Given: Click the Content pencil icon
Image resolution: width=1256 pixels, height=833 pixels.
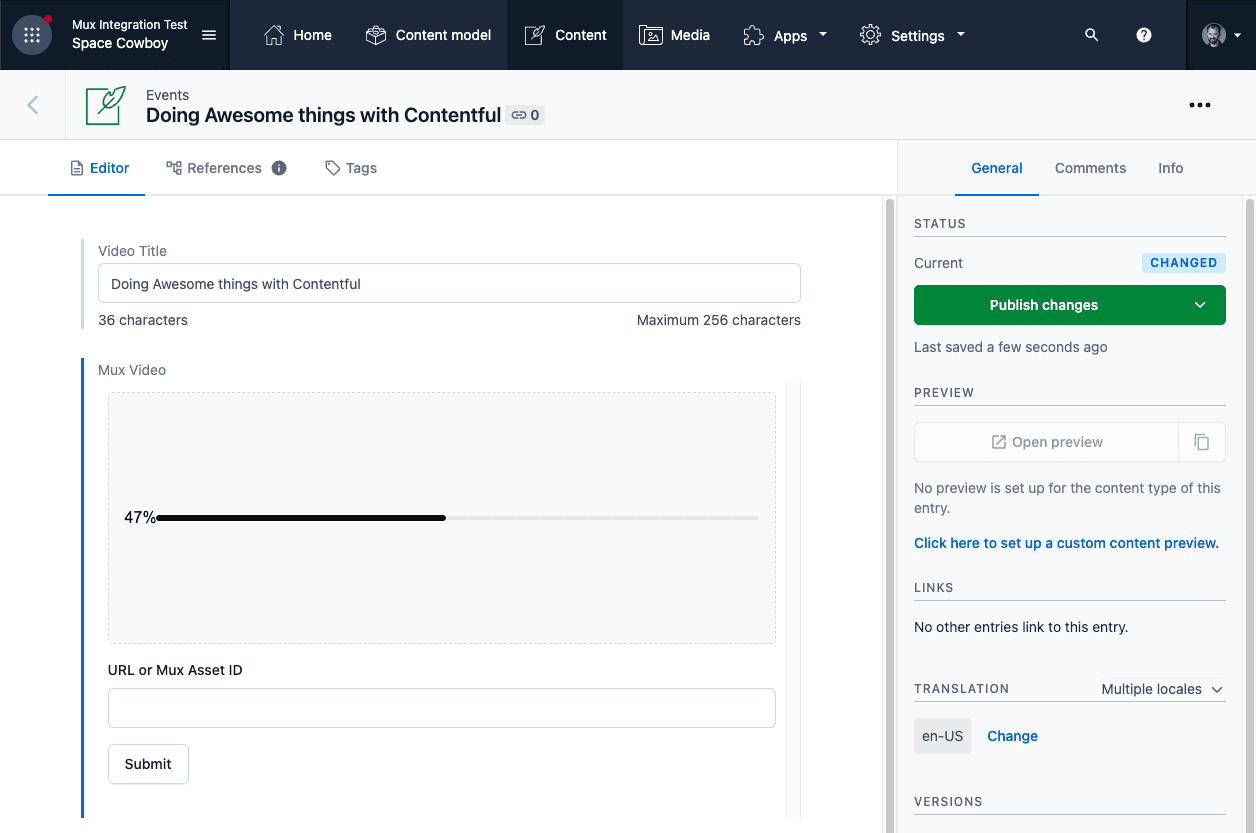Looking at the screenshot, I should (x=535, y=35).
